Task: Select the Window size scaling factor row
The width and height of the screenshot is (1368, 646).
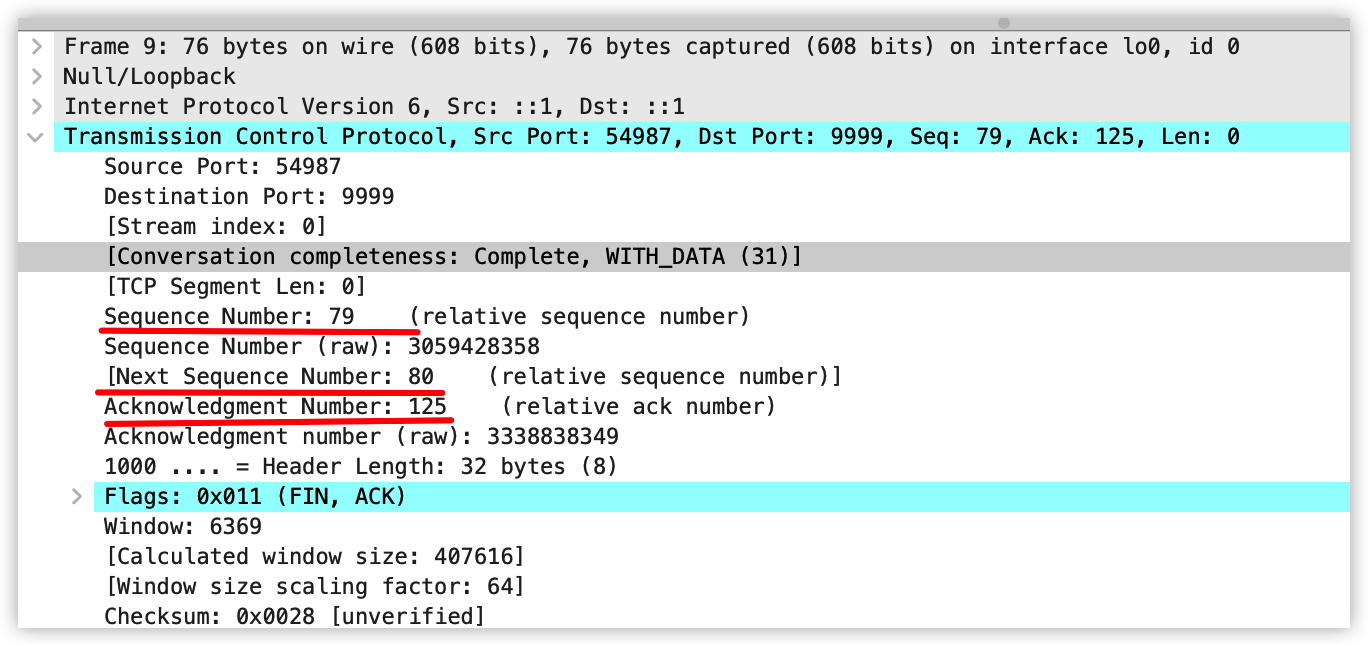Action: click(314, 587)
